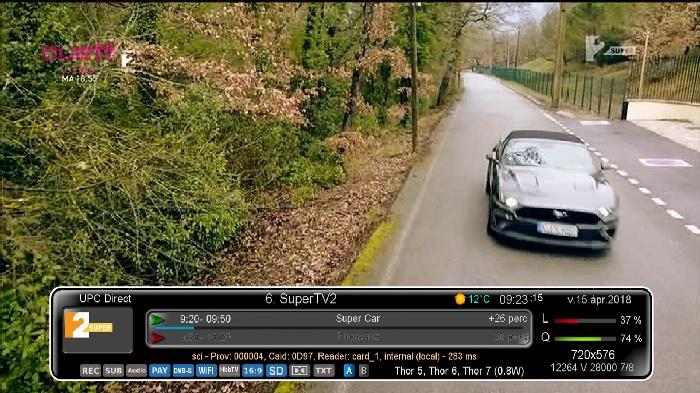700x393 pixels.
Task: Click the green current-event play arrow
Action: [x=158, y=319]
